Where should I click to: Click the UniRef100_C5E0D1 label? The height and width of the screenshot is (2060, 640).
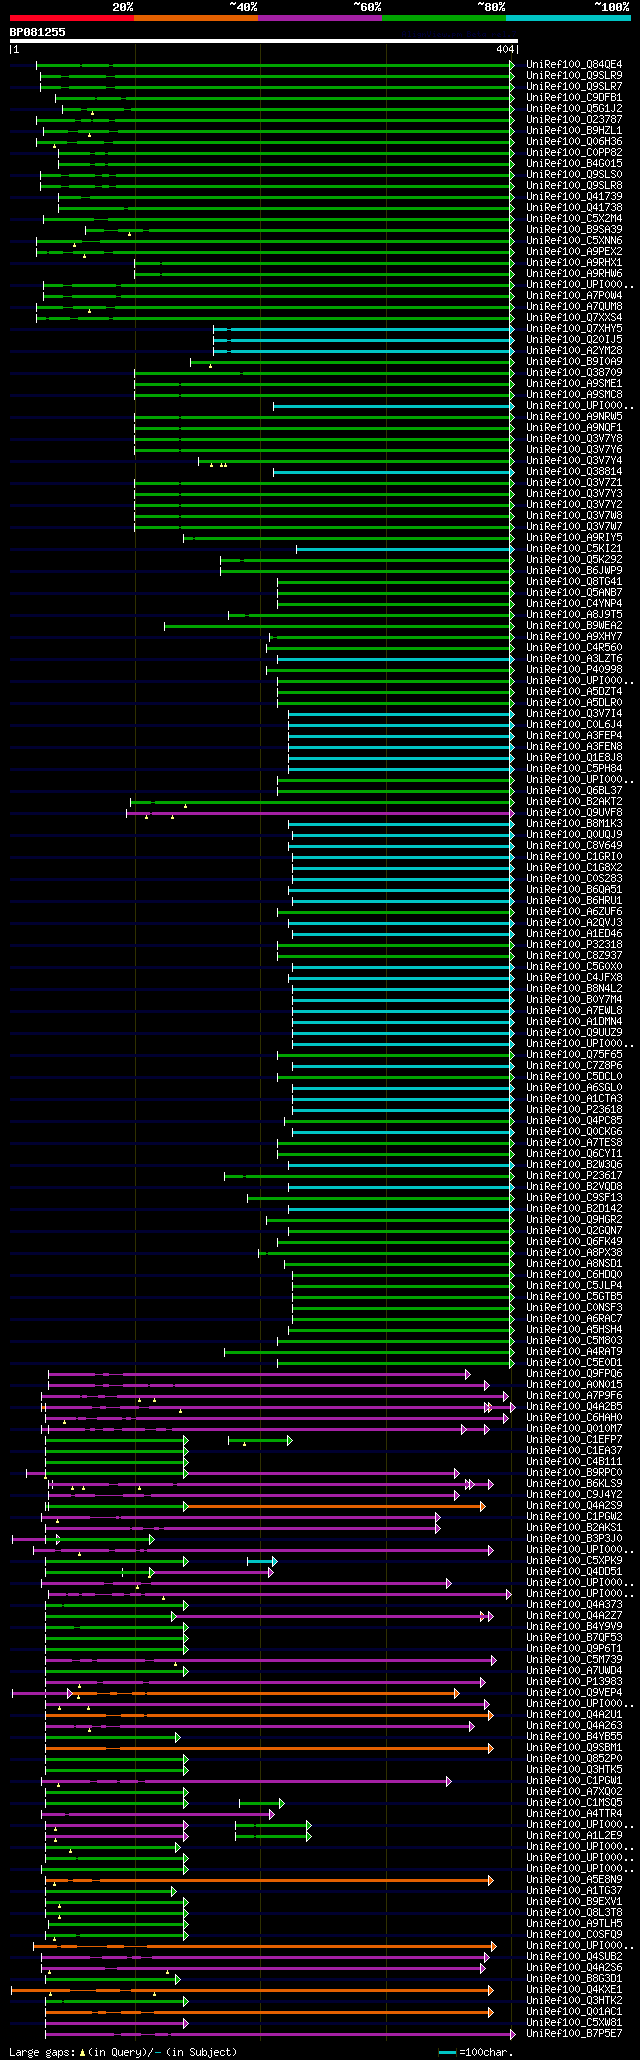click(x=574, y=1363)
